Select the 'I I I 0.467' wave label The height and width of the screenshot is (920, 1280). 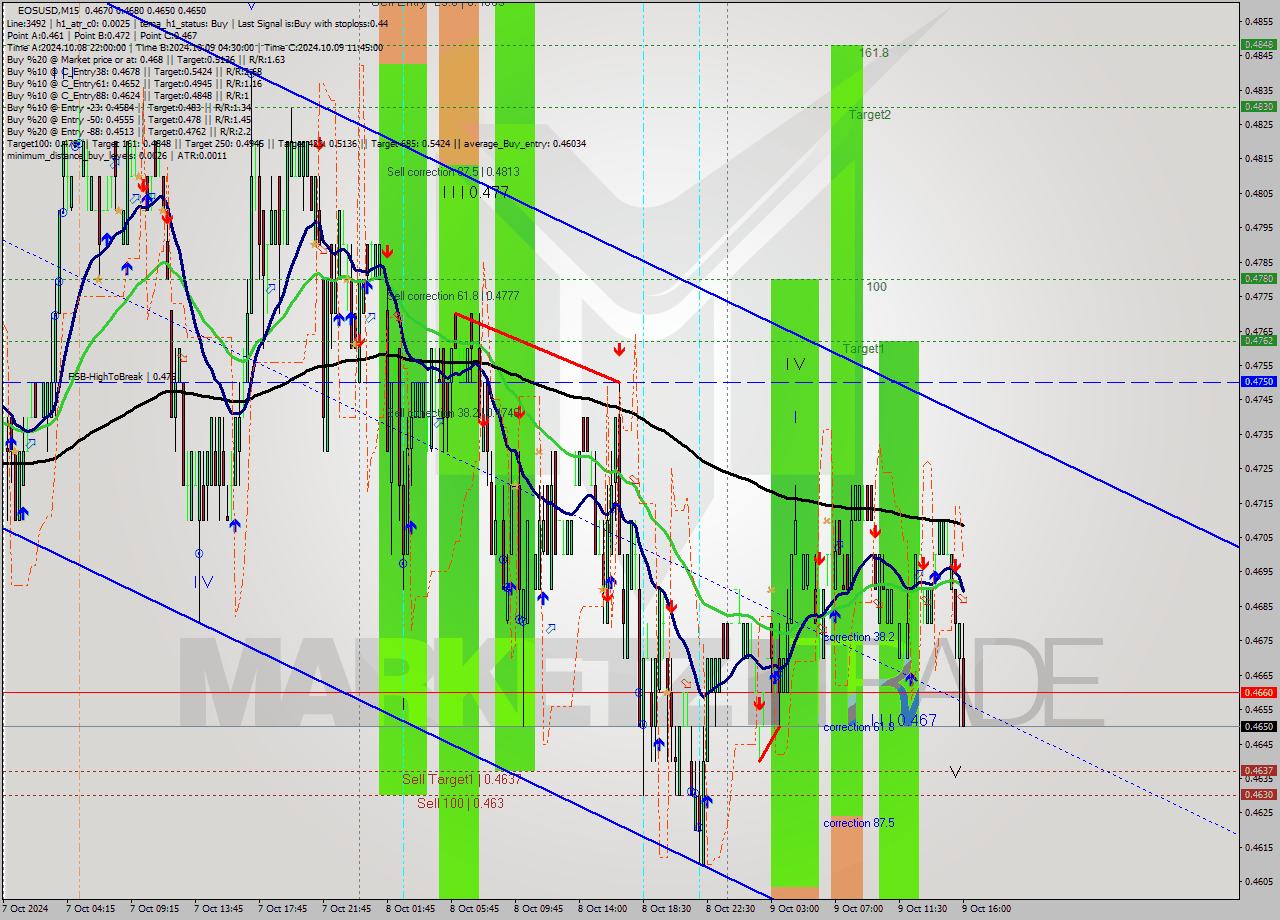(x=902, y=720)
